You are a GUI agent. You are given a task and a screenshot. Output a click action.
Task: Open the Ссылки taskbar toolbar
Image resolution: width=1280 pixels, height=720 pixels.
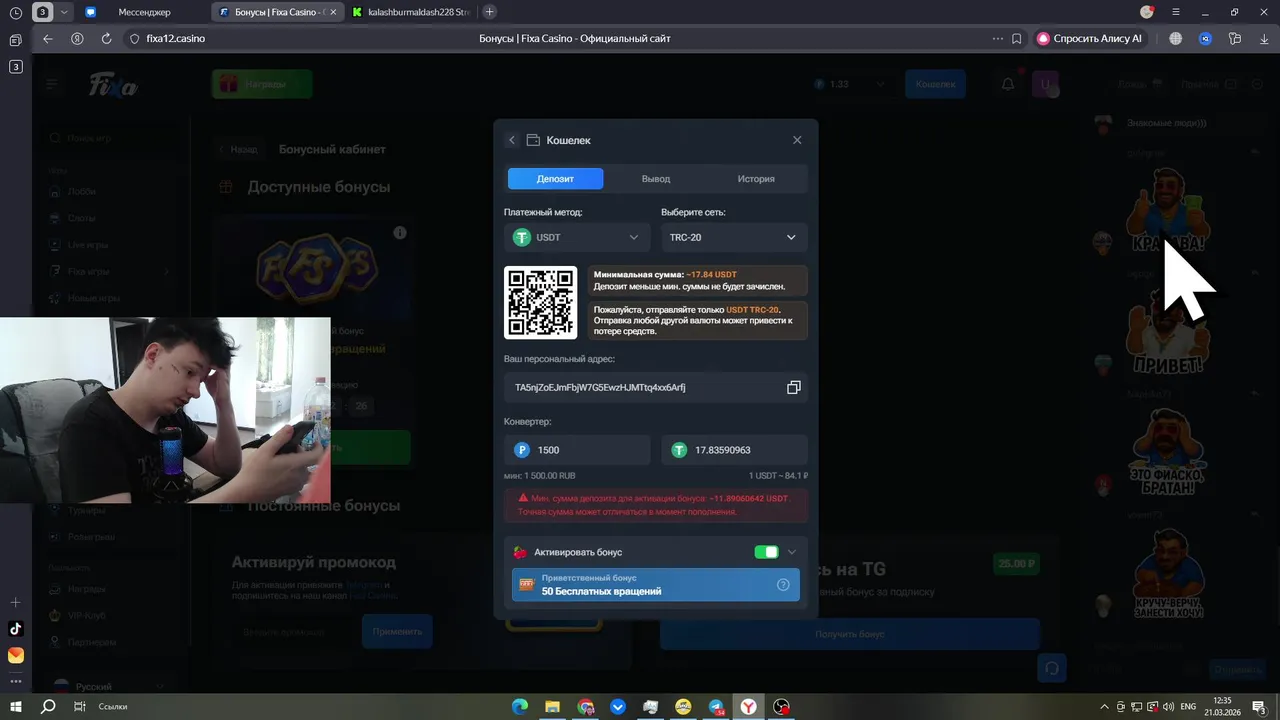pos(113,707)
